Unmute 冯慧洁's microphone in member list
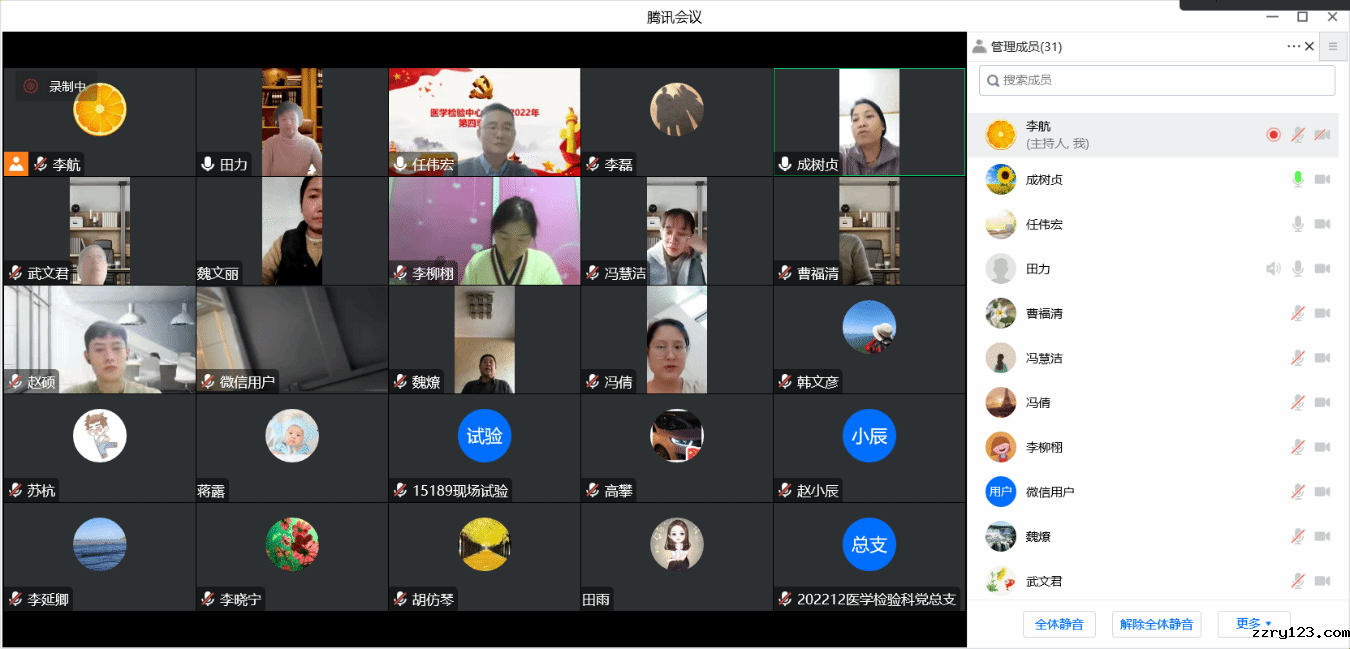The width and height of the screenshot is (1350, 649). click(1297, 358)
